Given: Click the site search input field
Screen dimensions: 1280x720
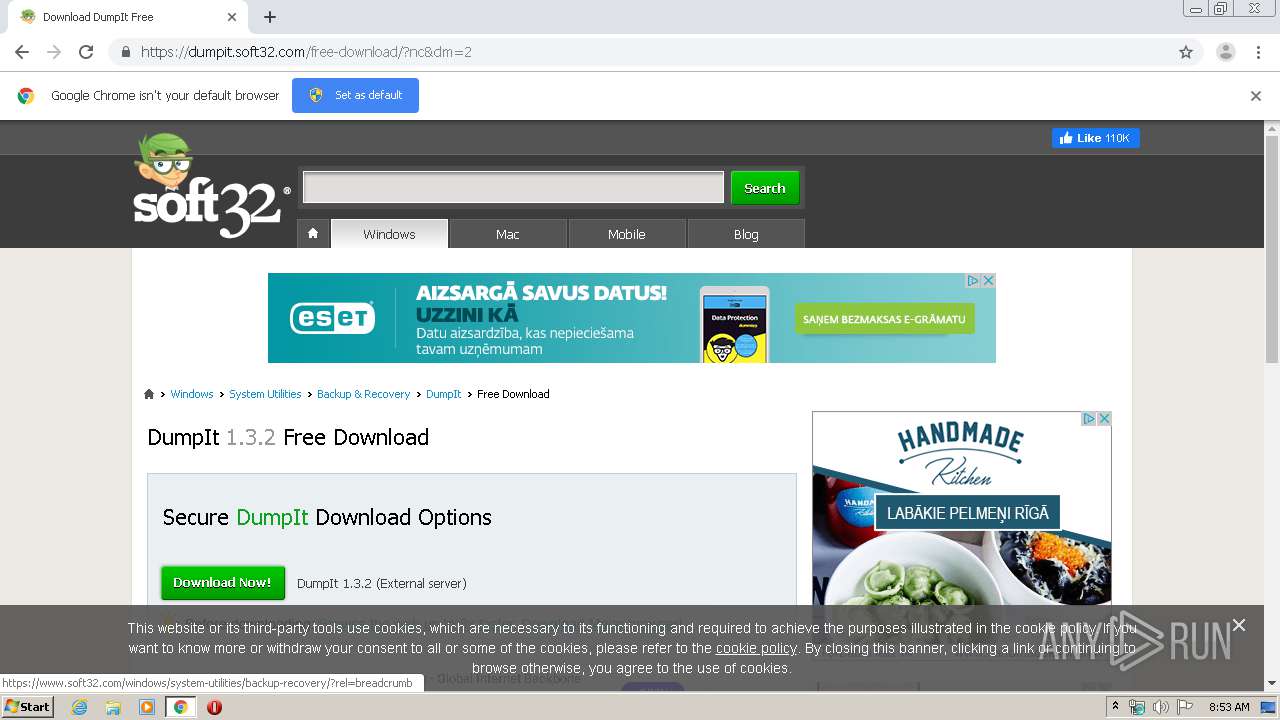Looking at the screenshot, I should [x=513, y=187].
